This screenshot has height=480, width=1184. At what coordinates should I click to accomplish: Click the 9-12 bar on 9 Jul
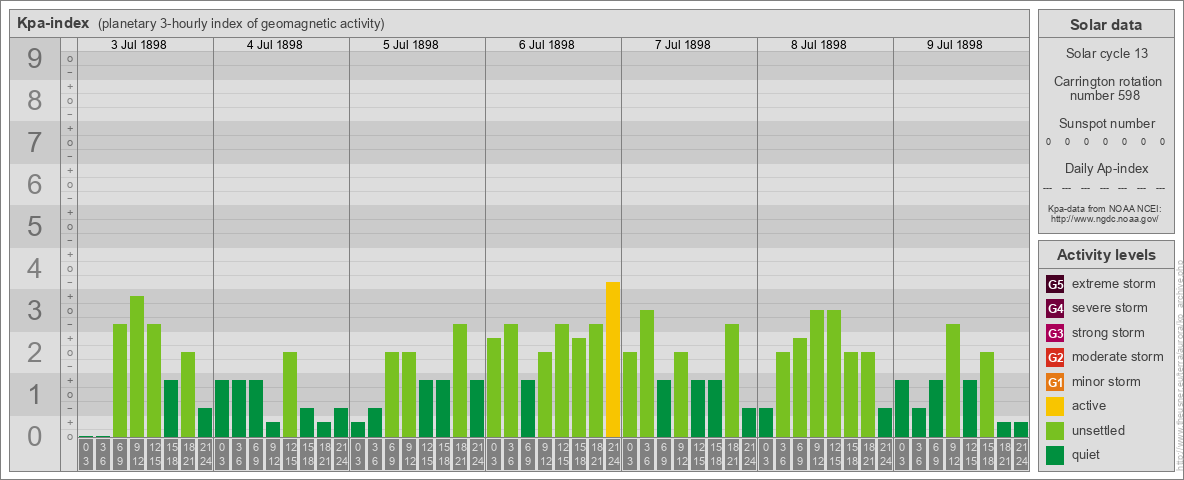click(x=953, y=381)
